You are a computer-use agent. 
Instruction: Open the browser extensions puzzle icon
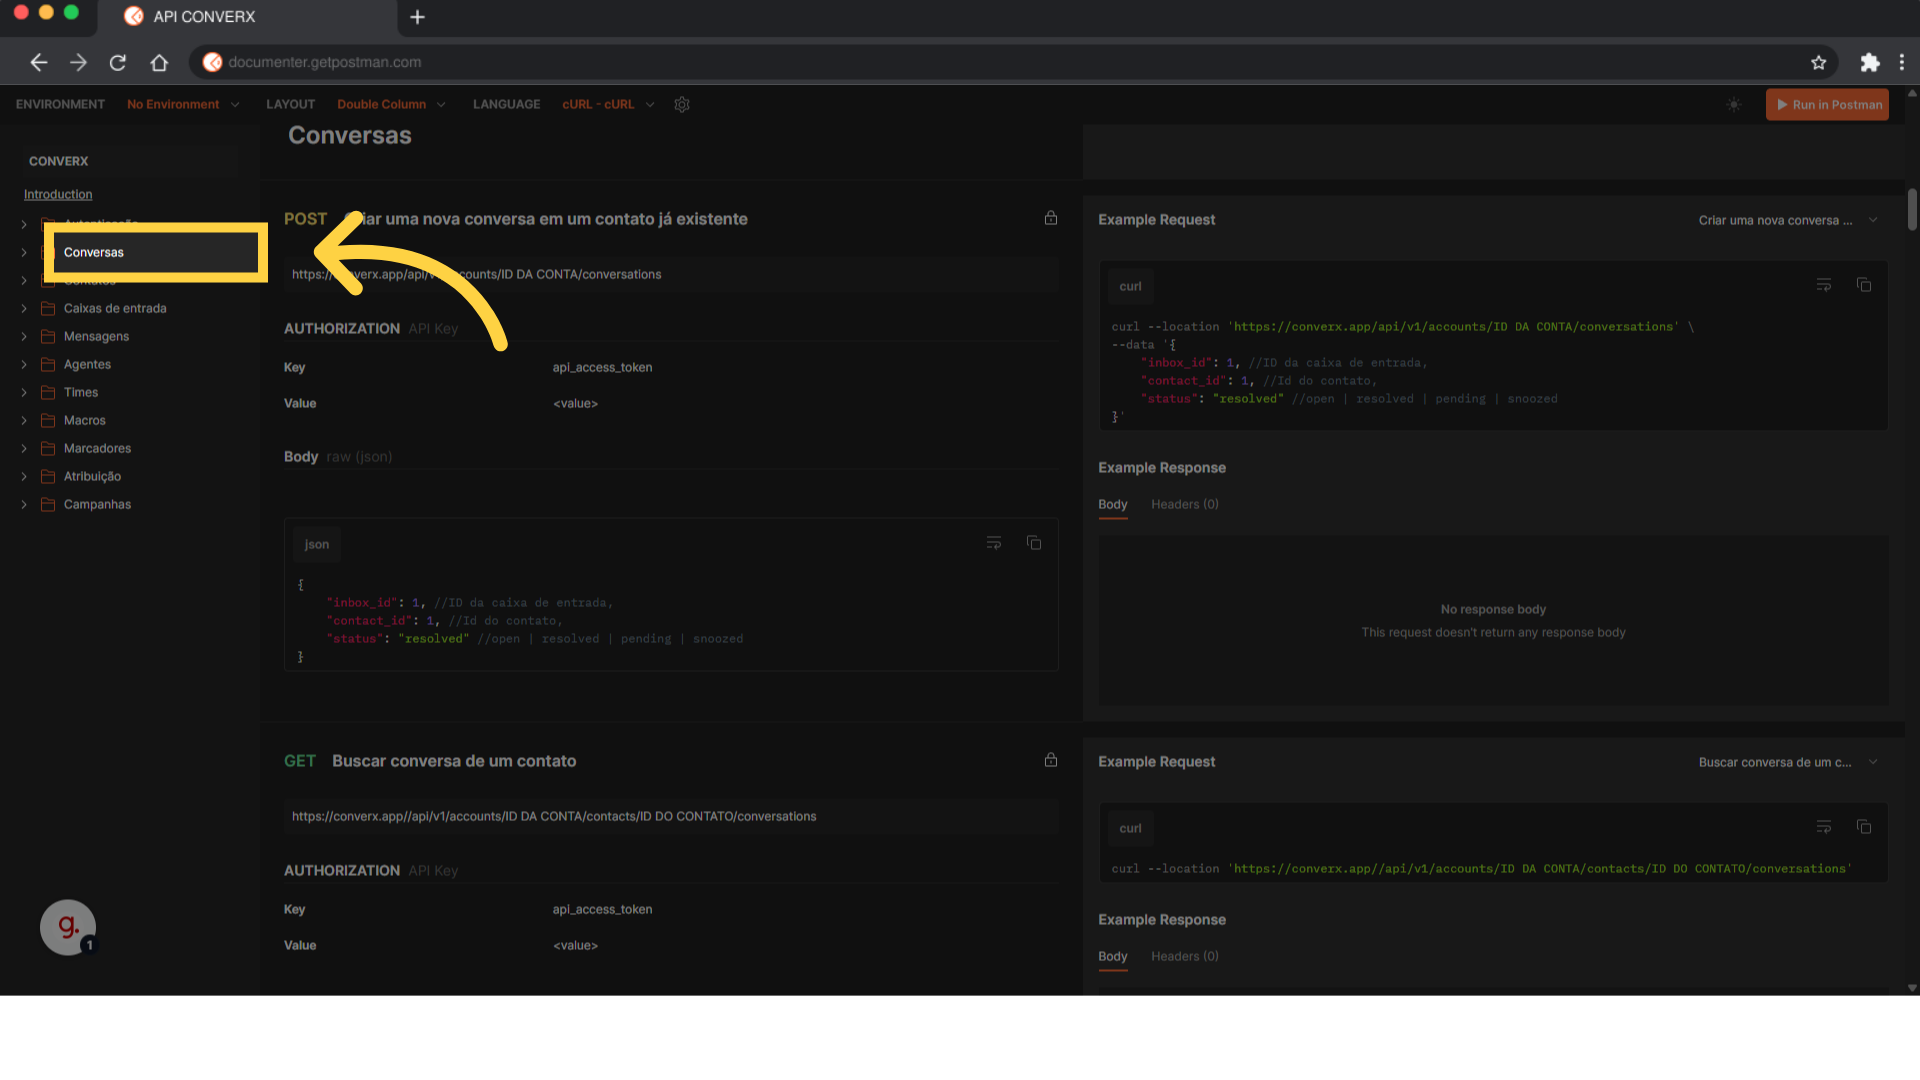click(1870, 62)
